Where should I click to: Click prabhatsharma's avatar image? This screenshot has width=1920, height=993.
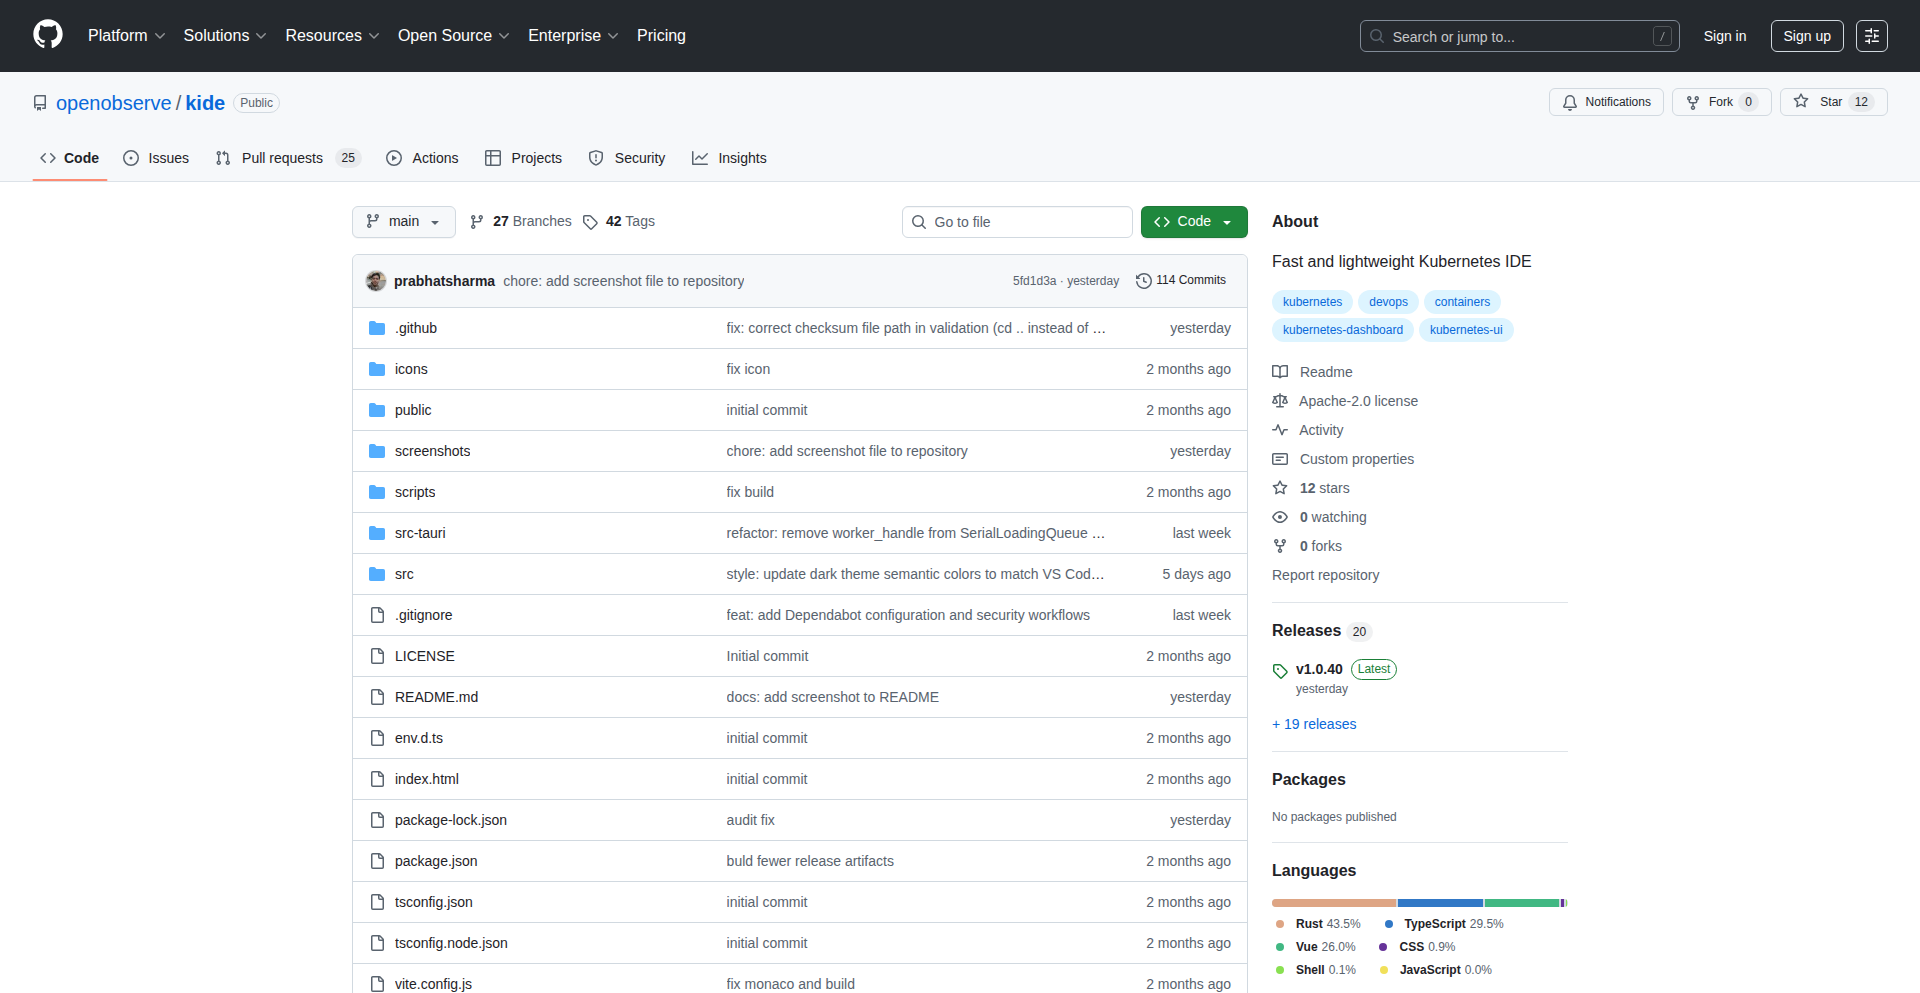click(376, 281)
